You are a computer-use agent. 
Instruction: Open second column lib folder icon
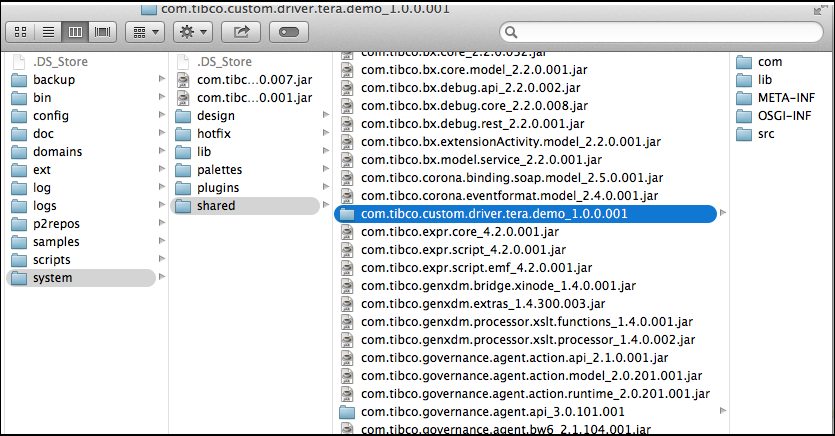point(183,152)
